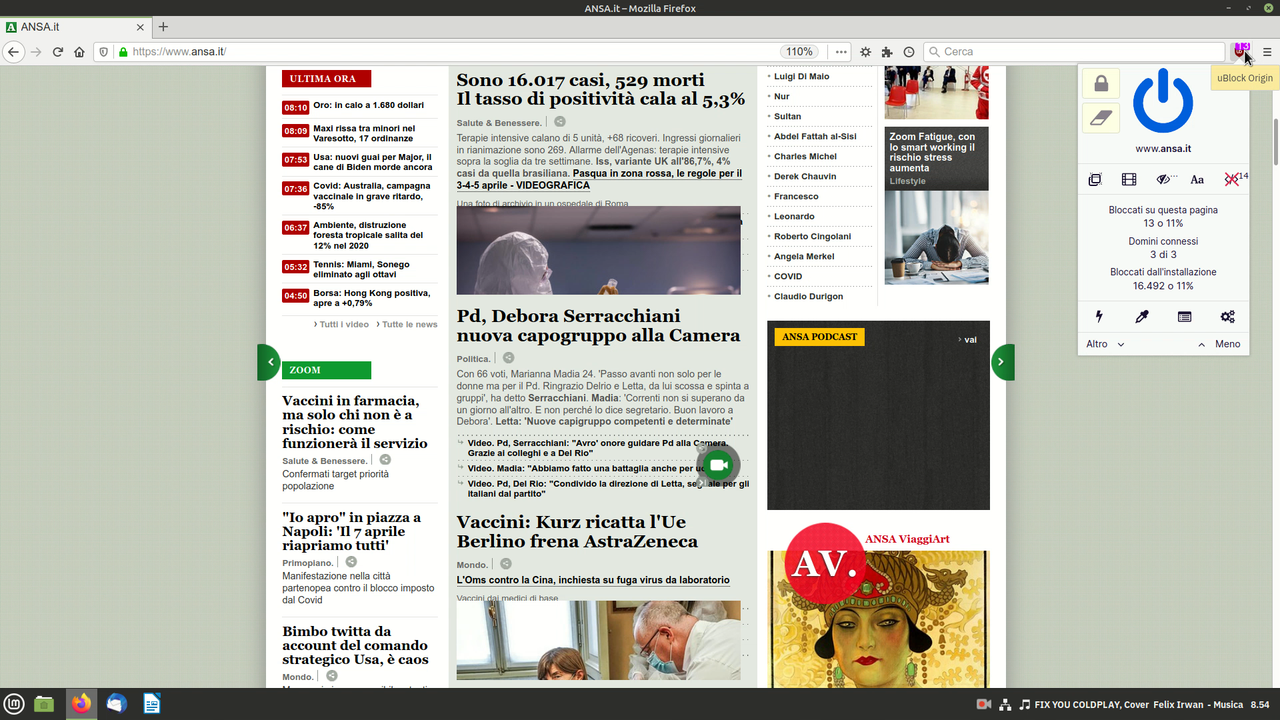1280x720 pixels.
Task: Open ANSA ViaggiArt title link
Action: (x=907, y=539)
